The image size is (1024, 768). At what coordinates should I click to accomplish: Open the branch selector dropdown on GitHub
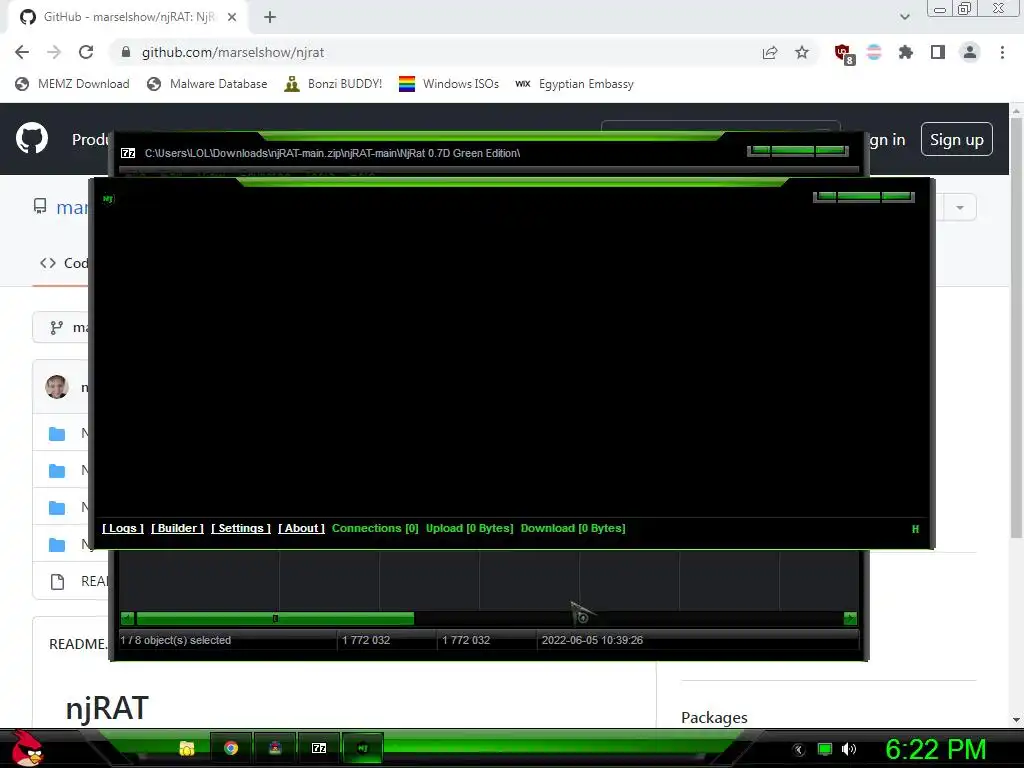tap(62, 328)
